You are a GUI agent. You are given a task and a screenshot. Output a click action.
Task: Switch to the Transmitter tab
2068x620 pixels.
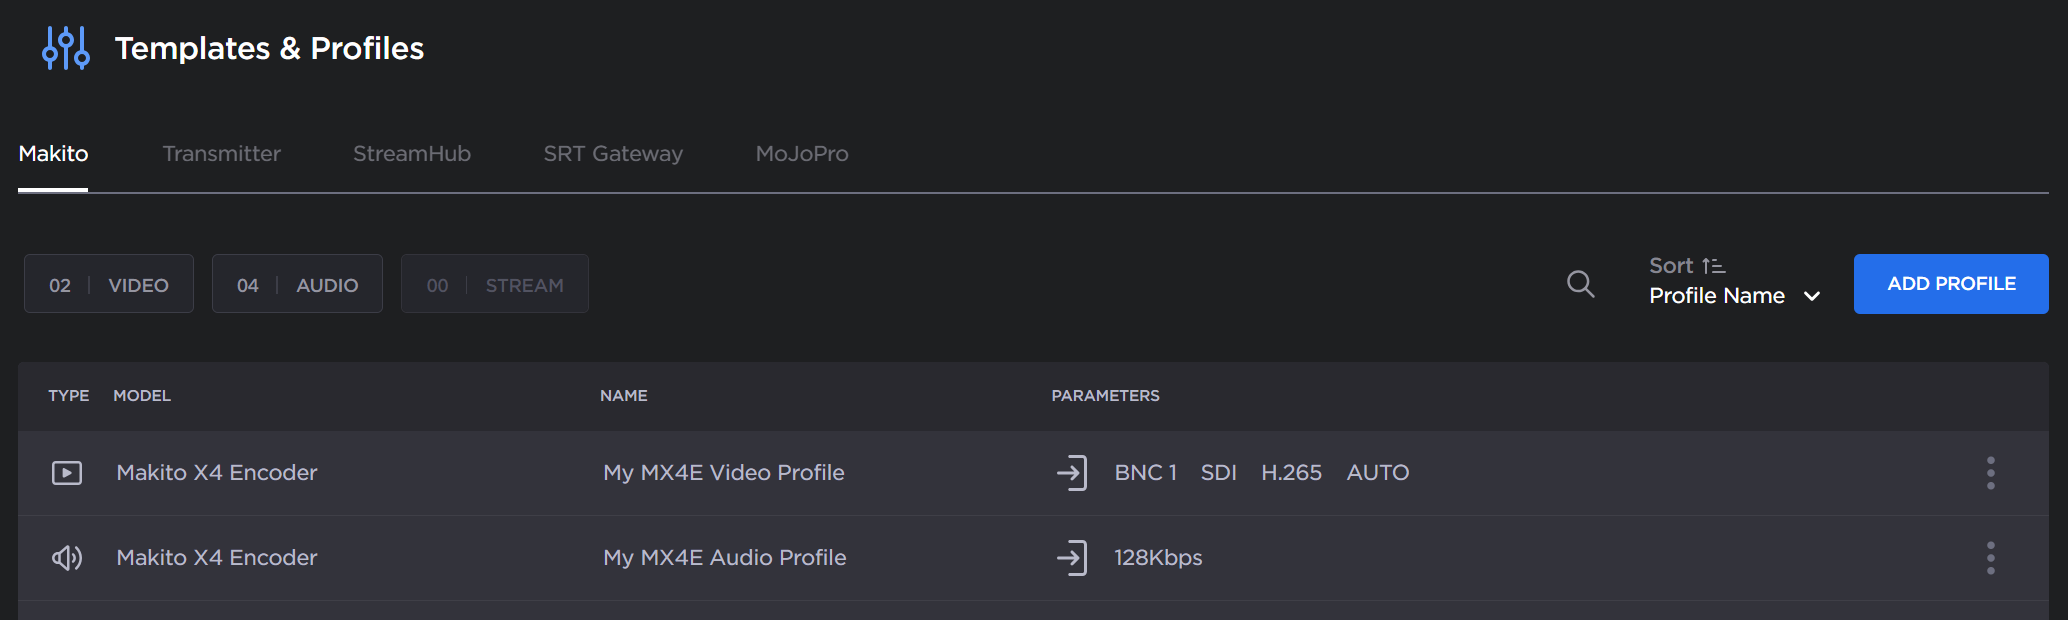click(x=221, y=153)
